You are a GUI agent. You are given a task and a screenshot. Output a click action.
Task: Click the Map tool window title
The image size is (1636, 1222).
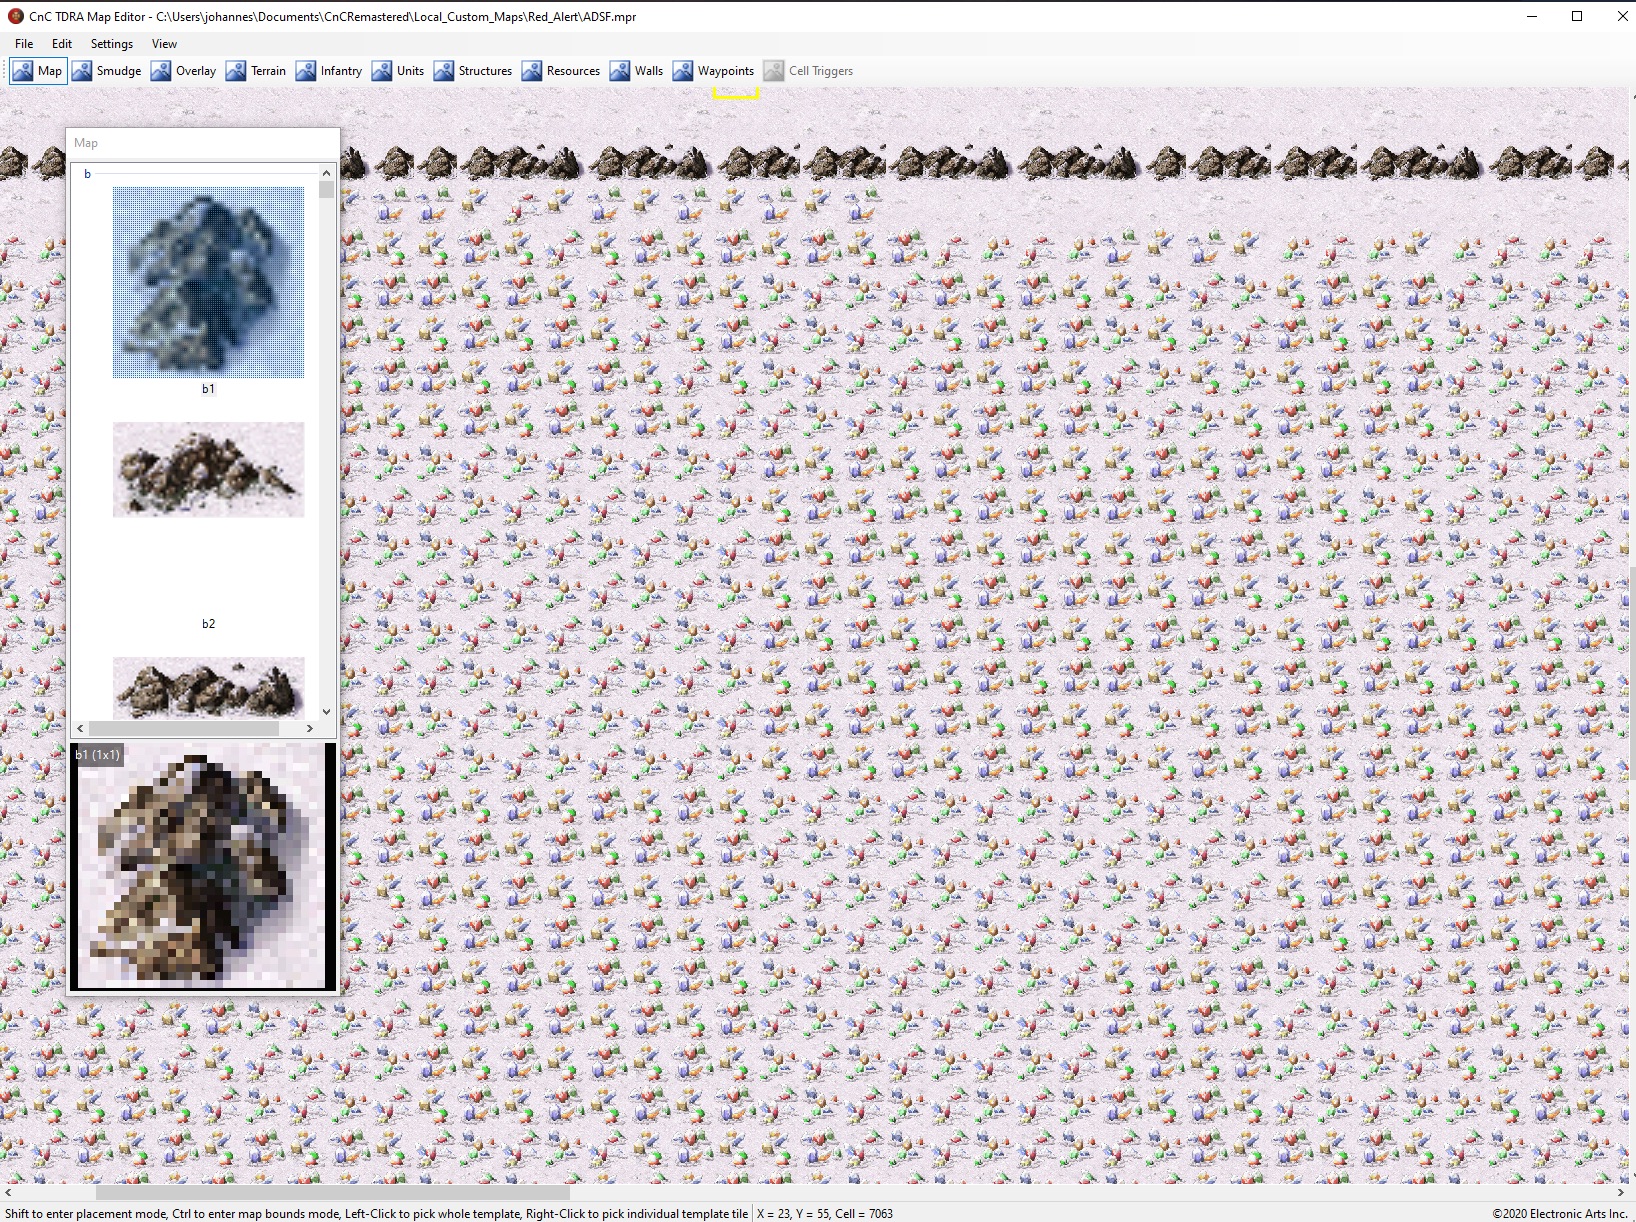pos(86,143)
